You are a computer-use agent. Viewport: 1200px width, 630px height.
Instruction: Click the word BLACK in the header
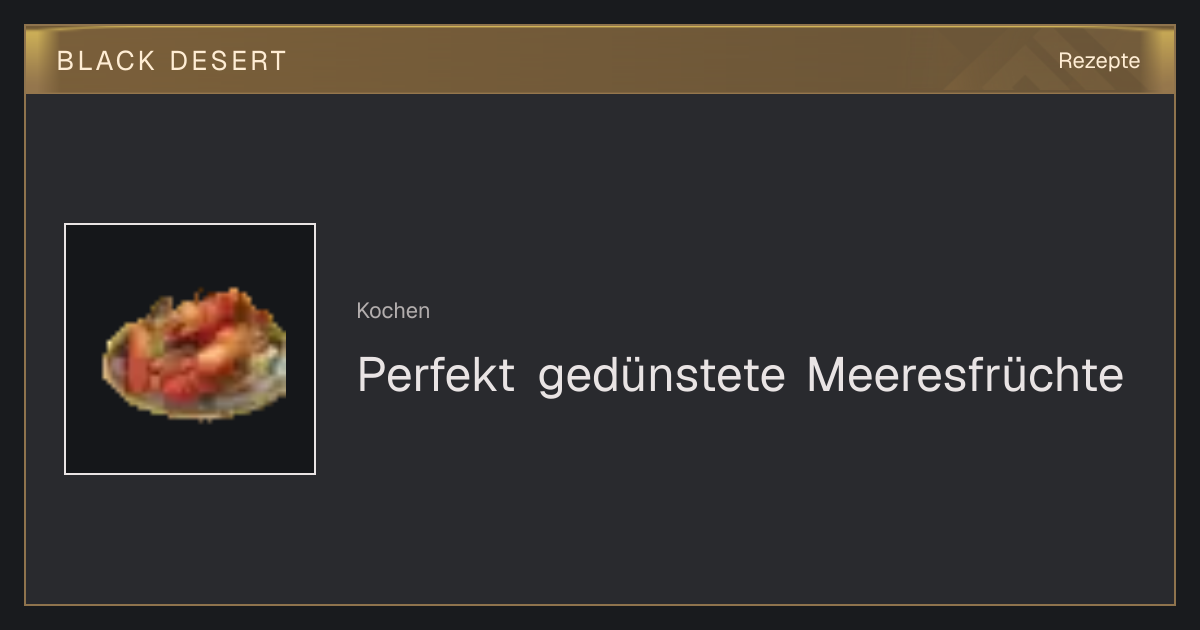pyautogui.click(x=107, y=61)
